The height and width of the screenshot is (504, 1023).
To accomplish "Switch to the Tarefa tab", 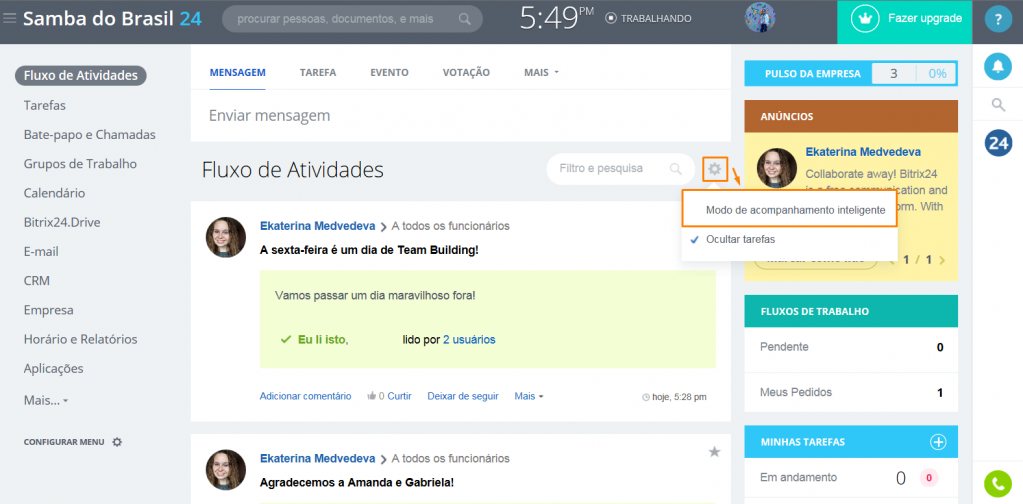I will pos(318,72).
